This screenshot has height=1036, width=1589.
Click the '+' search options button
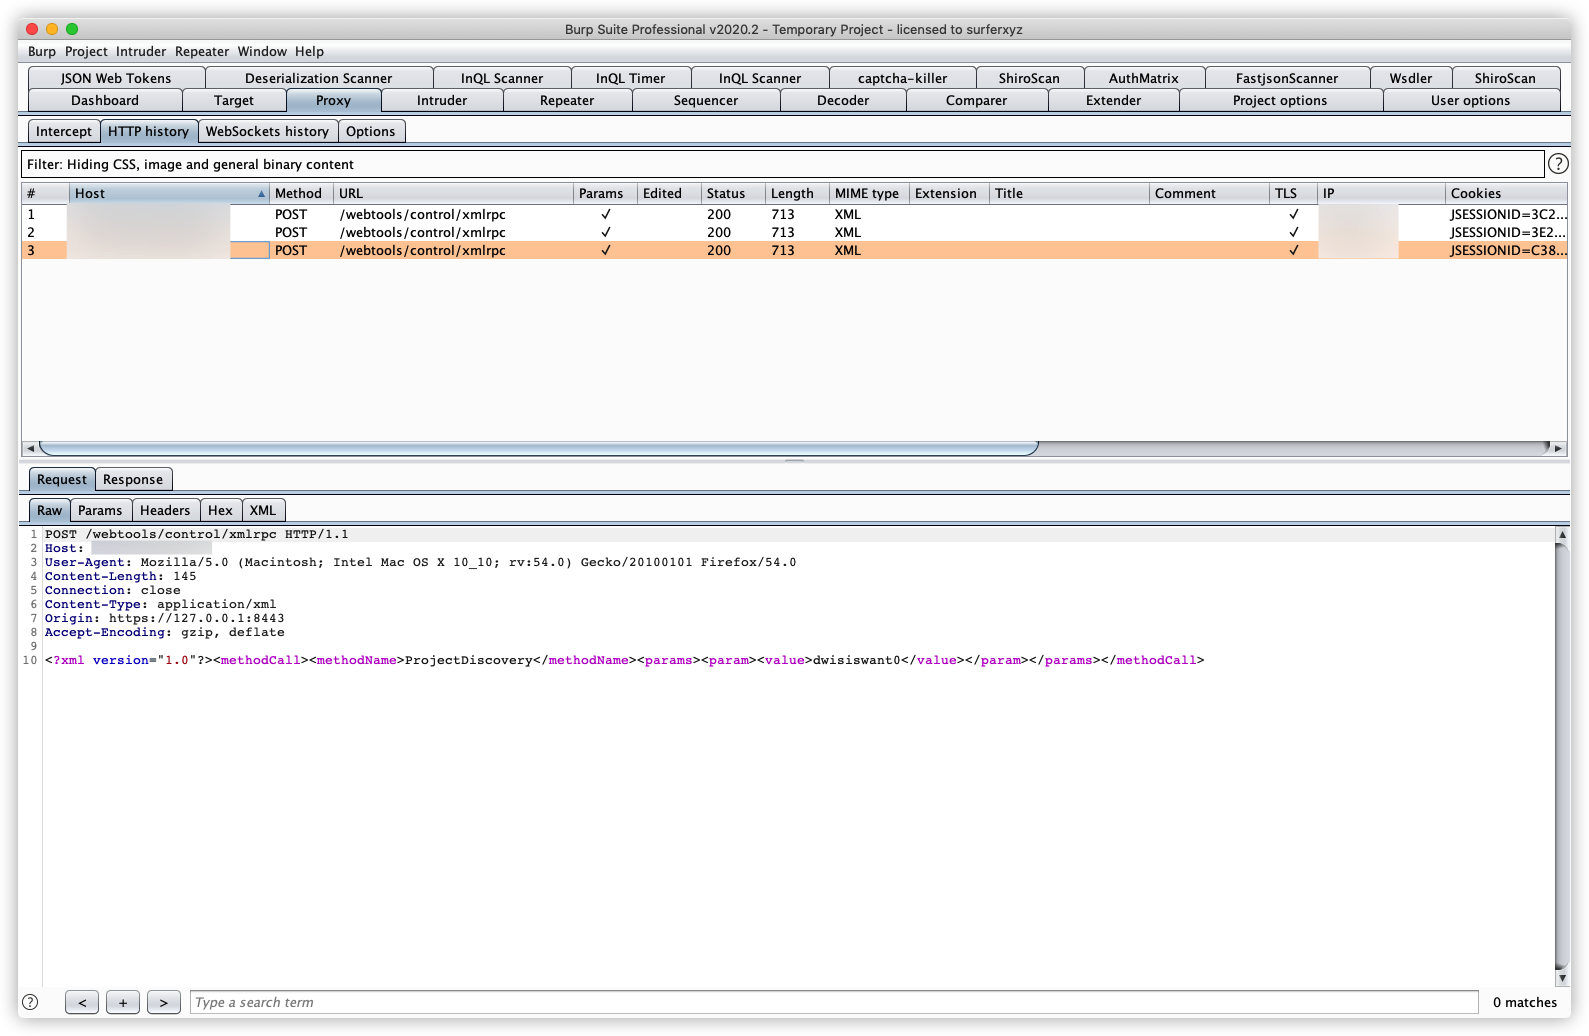(x=123, y=1002)
